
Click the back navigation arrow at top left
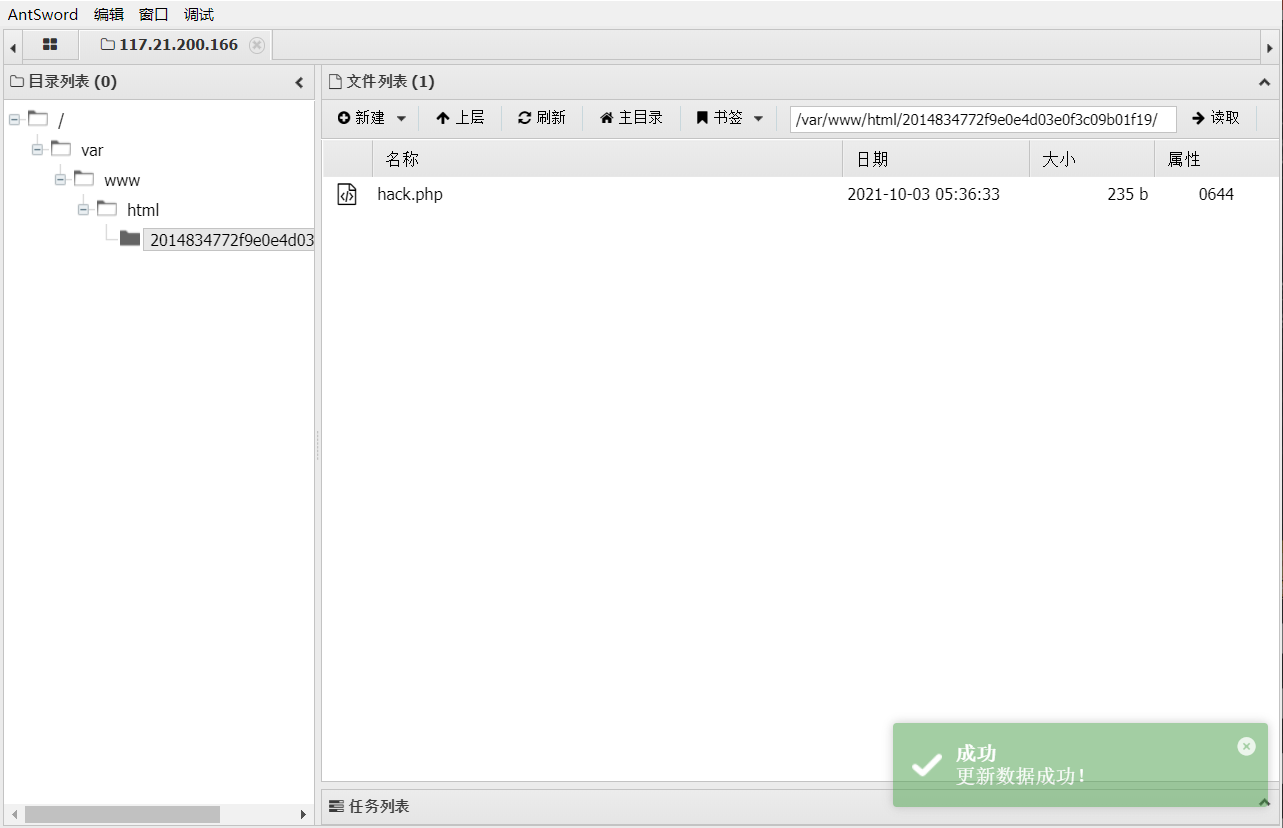pyautogui.click(x=11, y=45)
